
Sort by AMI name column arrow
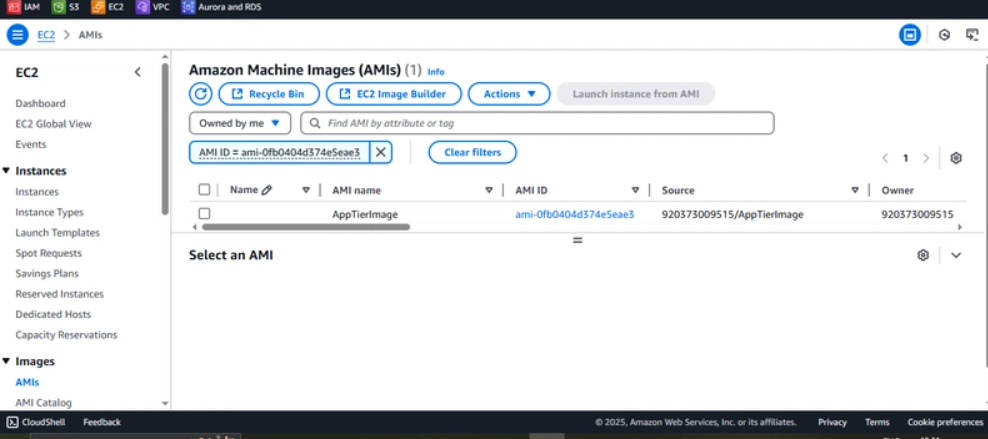coord(488,190)
